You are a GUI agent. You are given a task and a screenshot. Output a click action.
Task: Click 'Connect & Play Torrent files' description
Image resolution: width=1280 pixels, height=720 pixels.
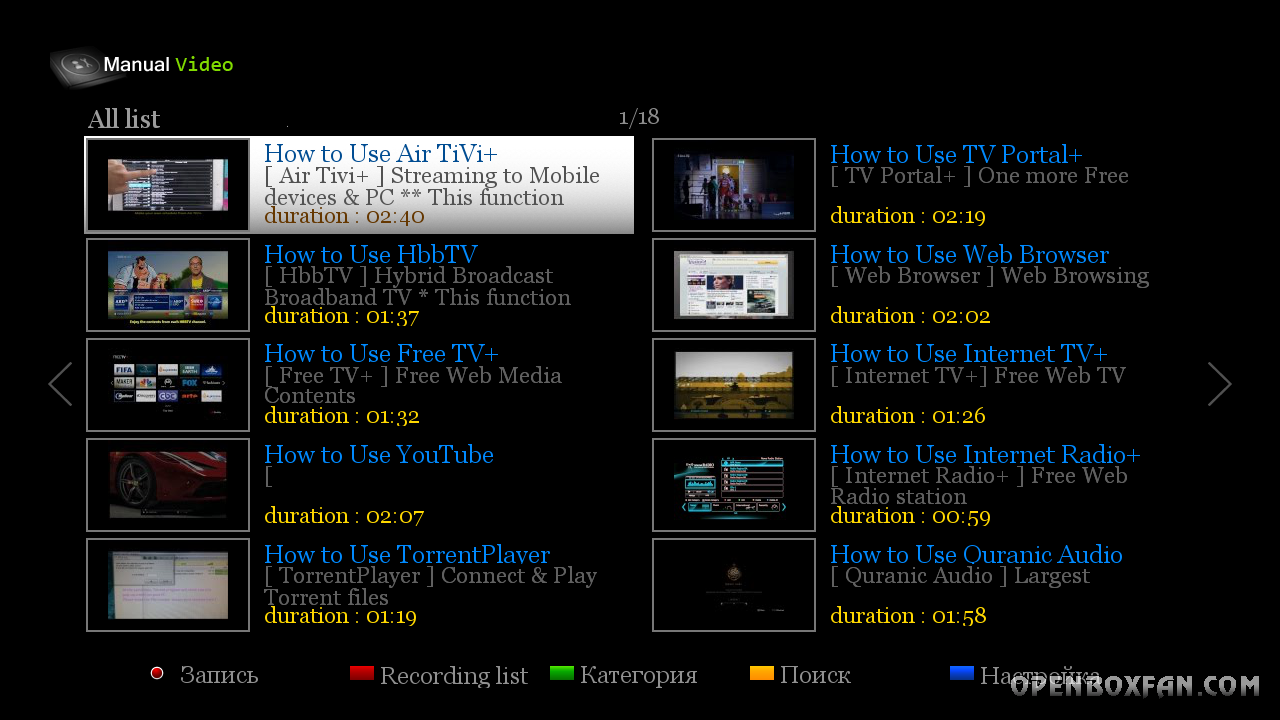click(430, 587)
